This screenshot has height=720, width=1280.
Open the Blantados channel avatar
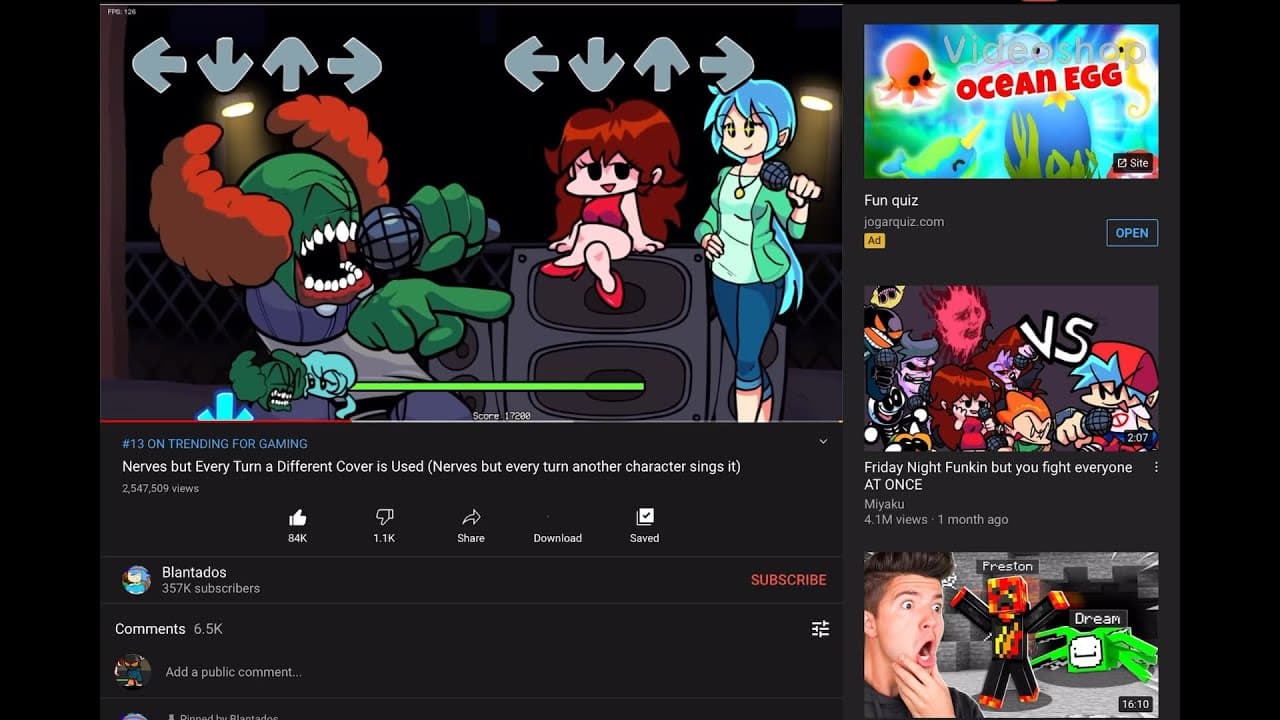coord(136,580)
